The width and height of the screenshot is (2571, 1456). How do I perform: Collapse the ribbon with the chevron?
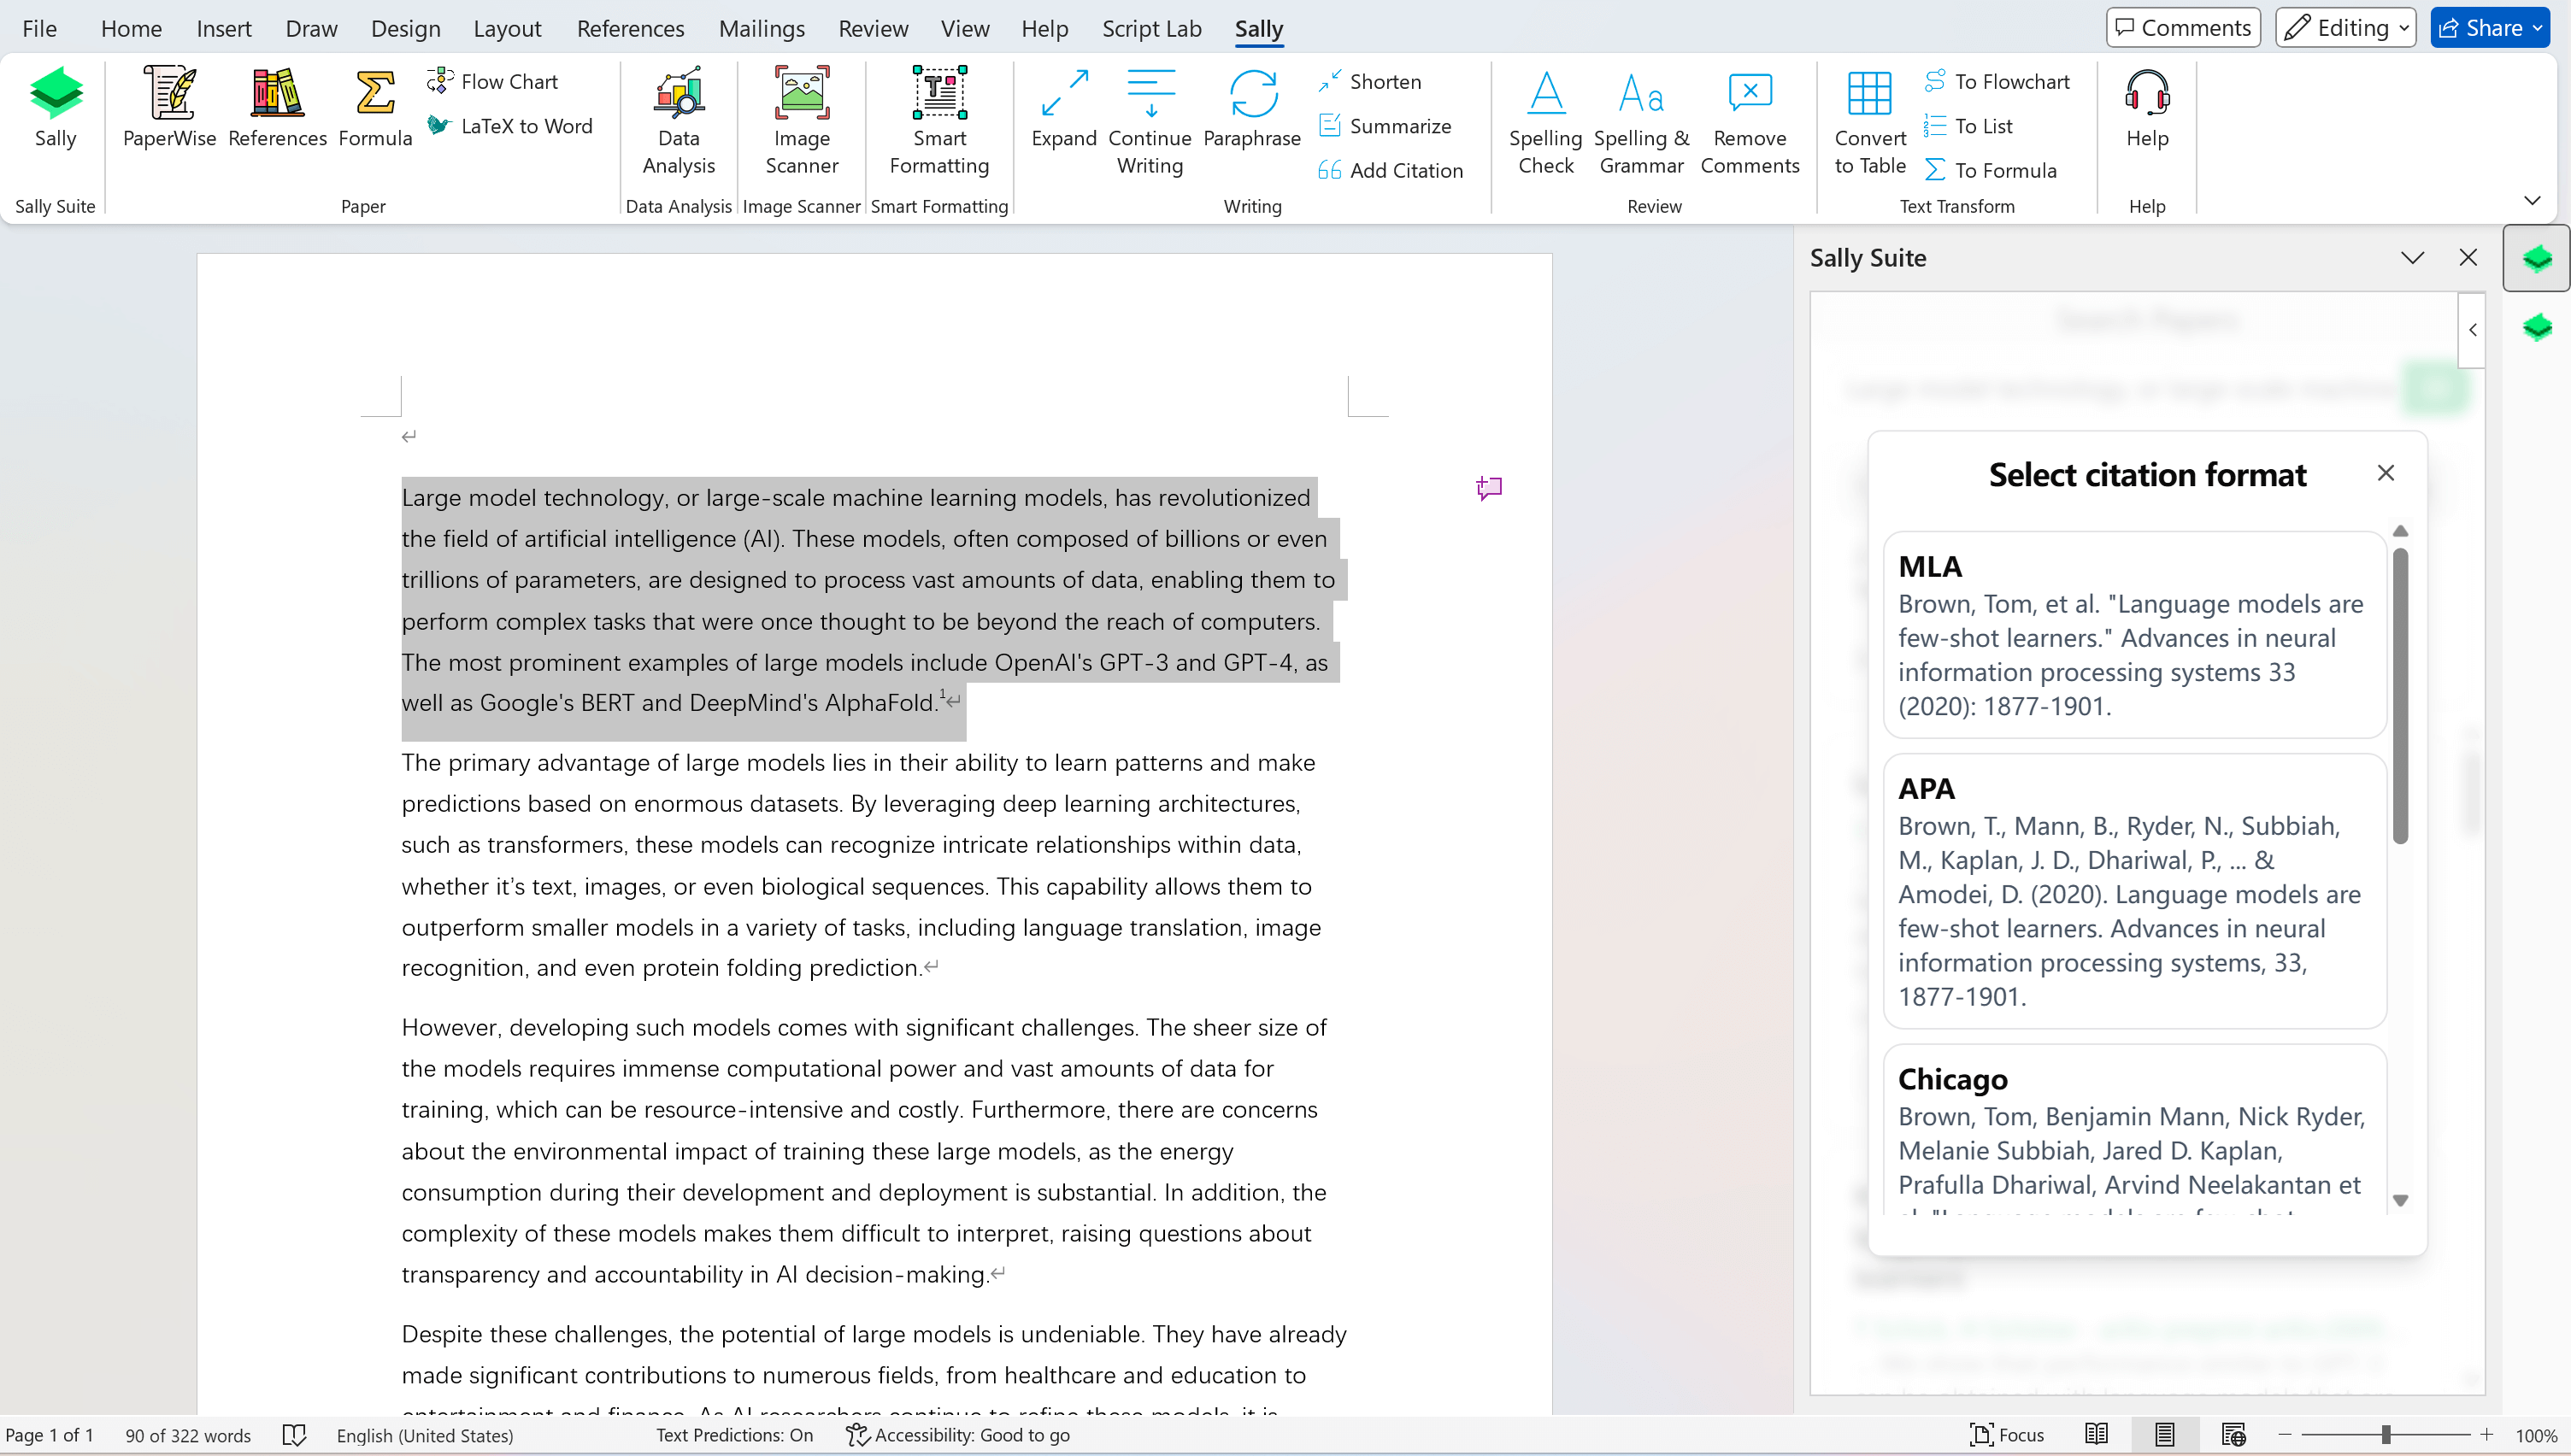2531,201
